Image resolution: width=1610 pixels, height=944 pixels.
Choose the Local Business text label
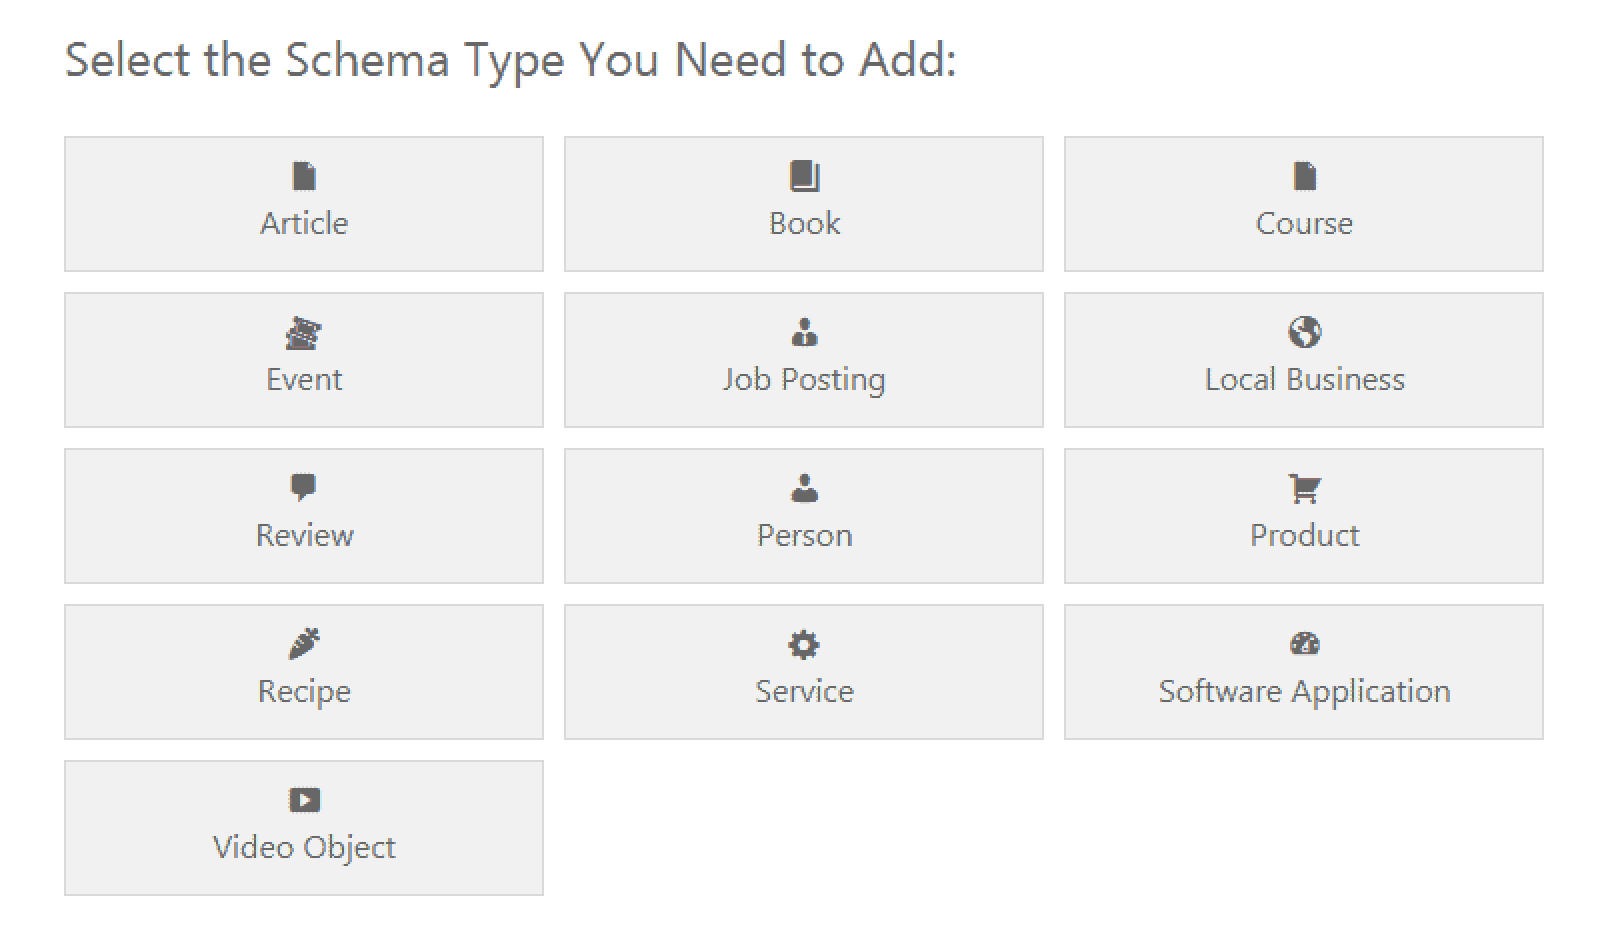[1304, 380]
